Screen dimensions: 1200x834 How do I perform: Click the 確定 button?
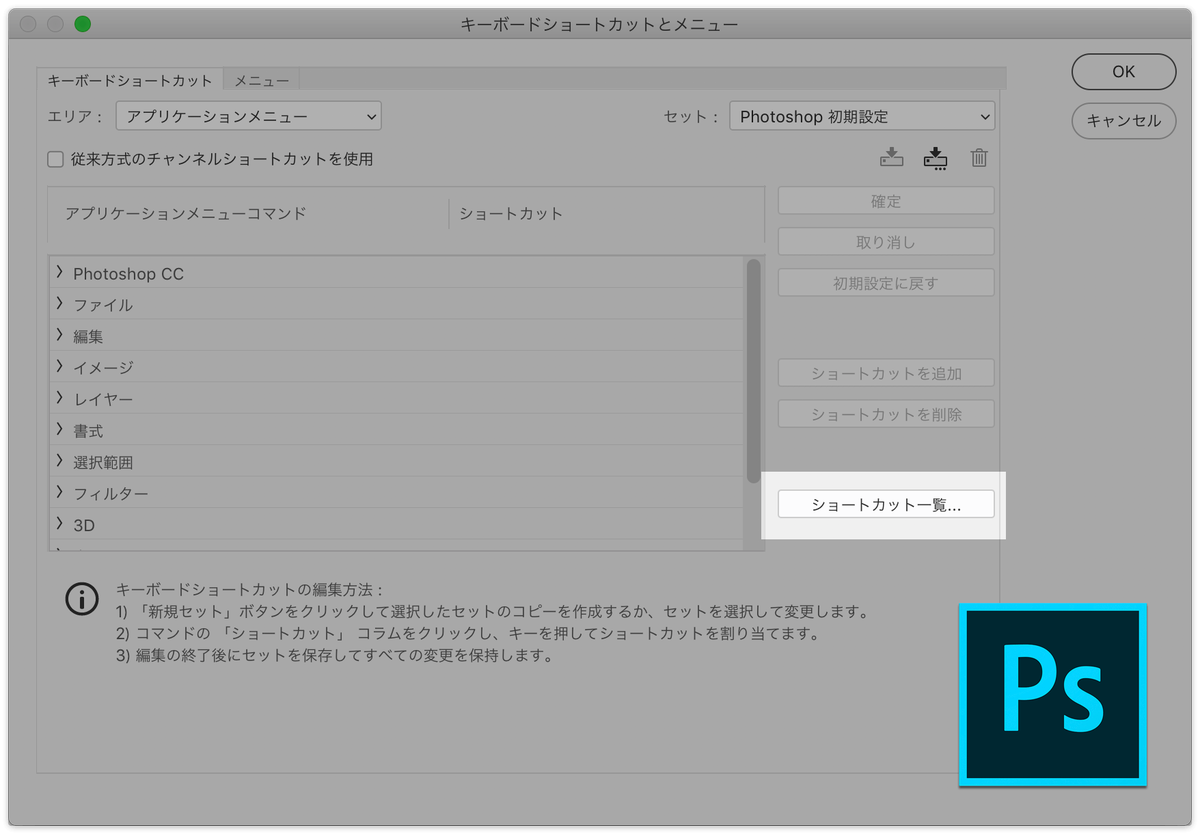point(886,201)
